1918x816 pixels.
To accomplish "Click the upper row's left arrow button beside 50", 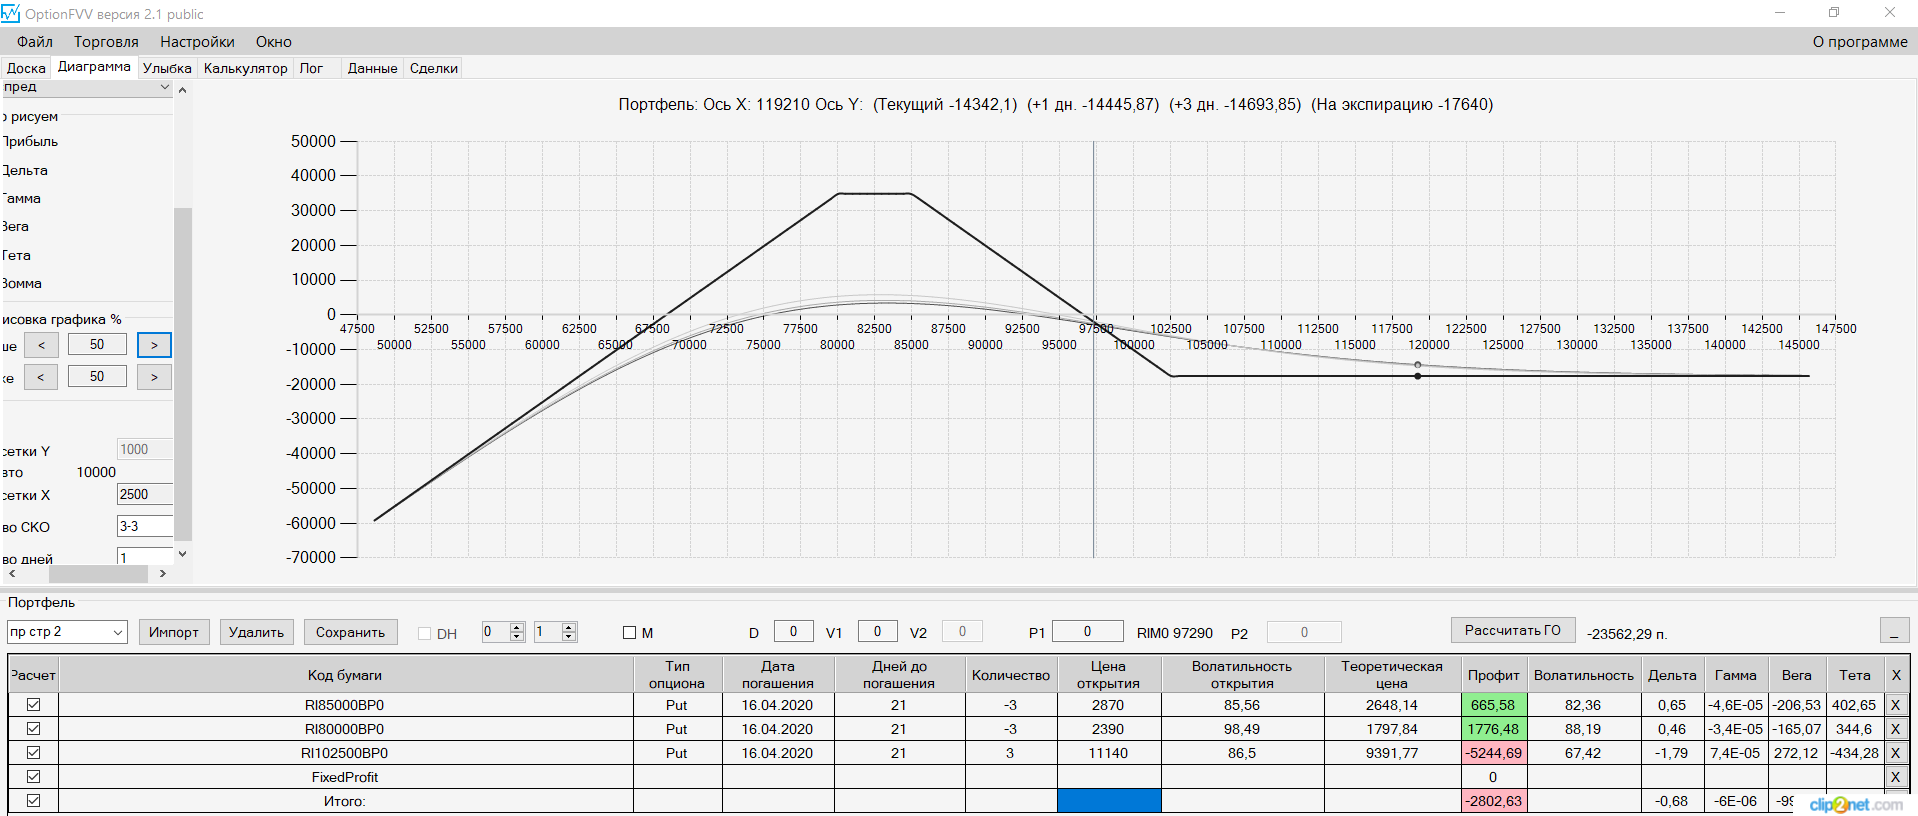I will coord(41,345).
